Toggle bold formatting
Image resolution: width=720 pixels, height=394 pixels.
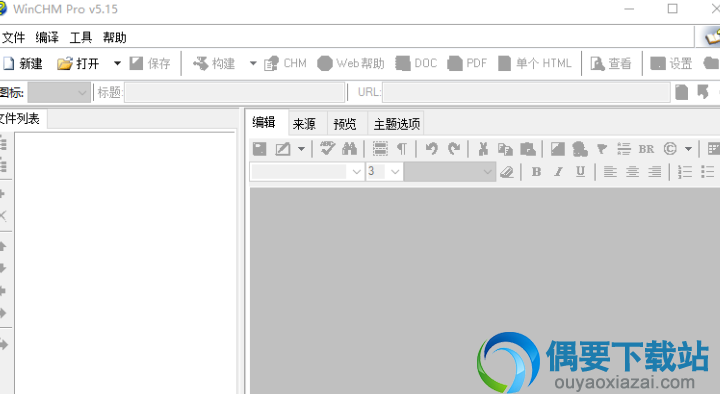(536, 172)
